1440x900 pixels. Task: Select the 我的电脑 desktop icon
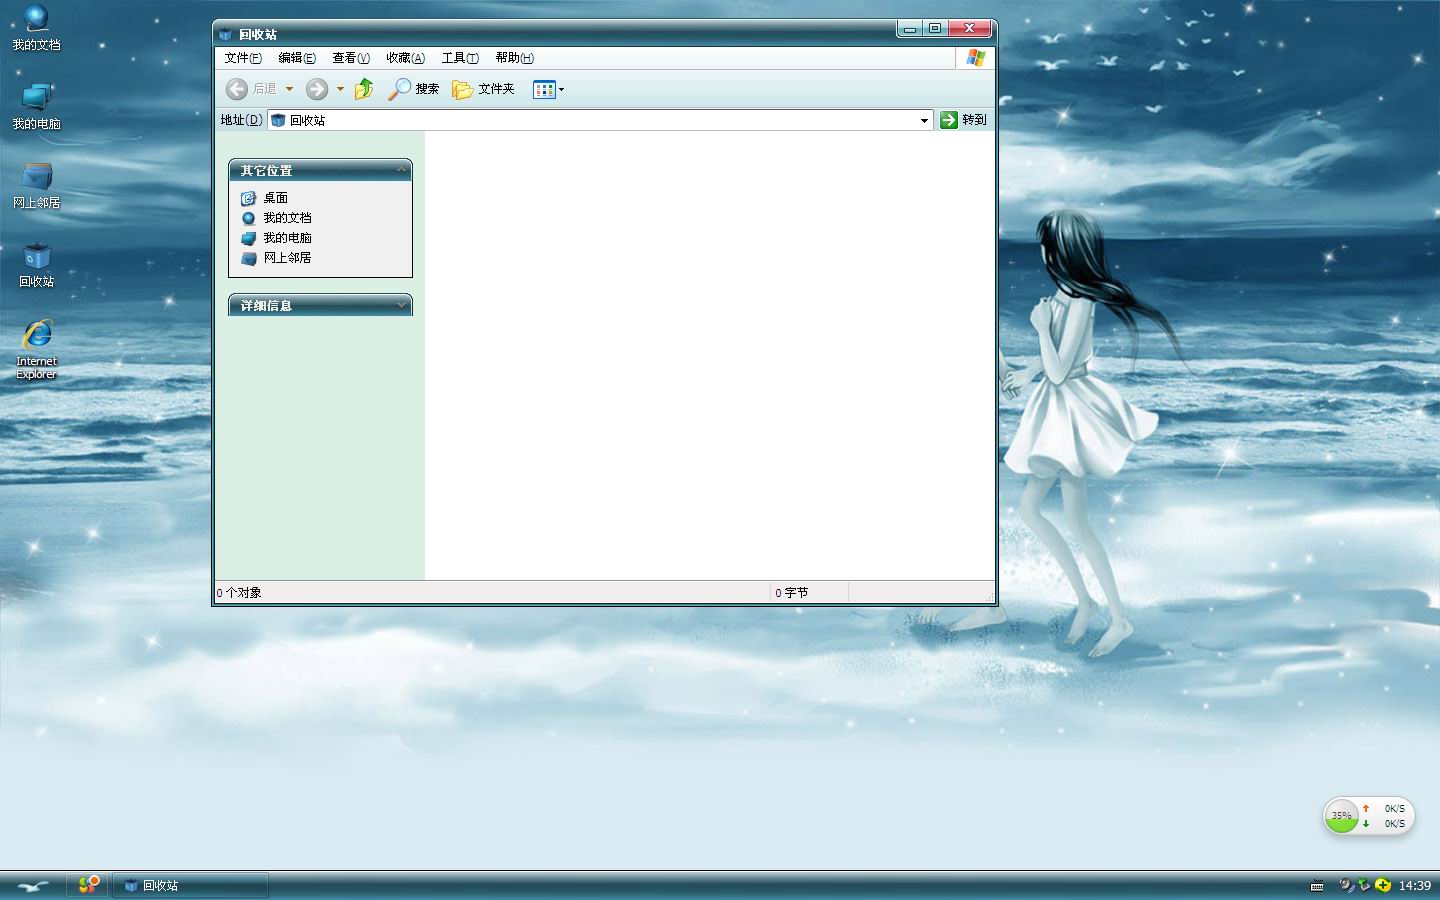coord(36,107)
